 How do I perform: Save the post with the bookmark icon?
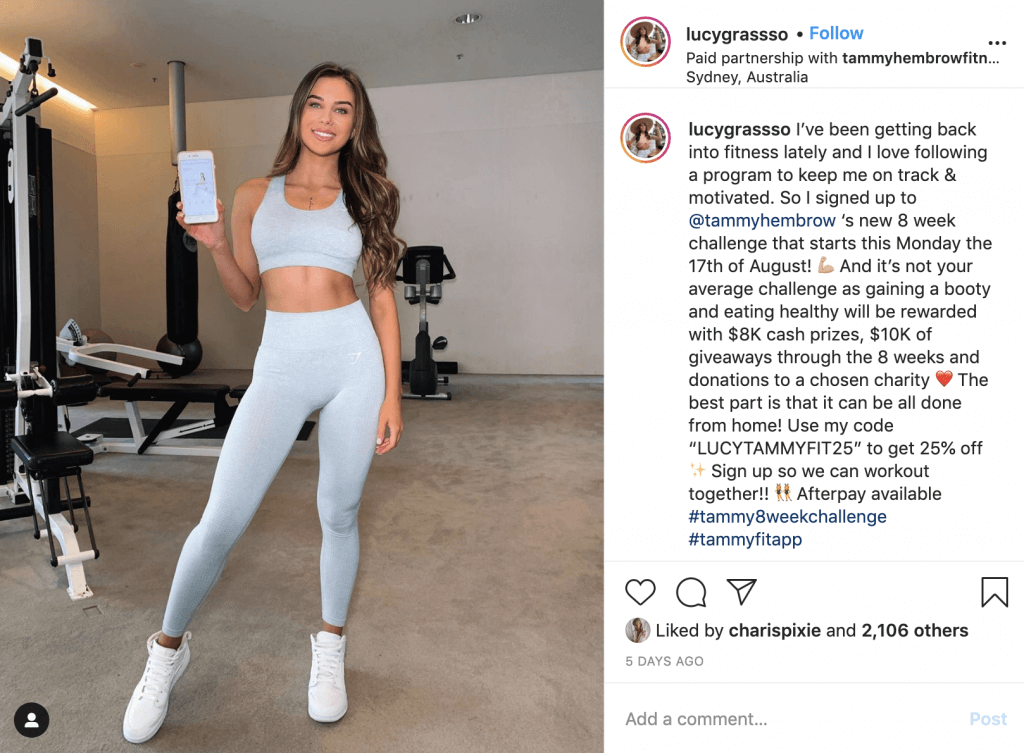pyautogui.click(x=994, y=592)
